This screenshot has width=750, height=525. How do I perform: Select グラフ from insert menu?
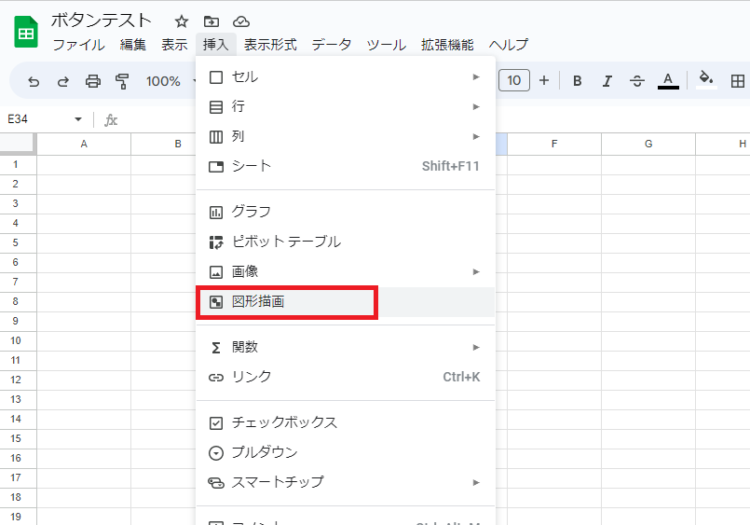345,212
